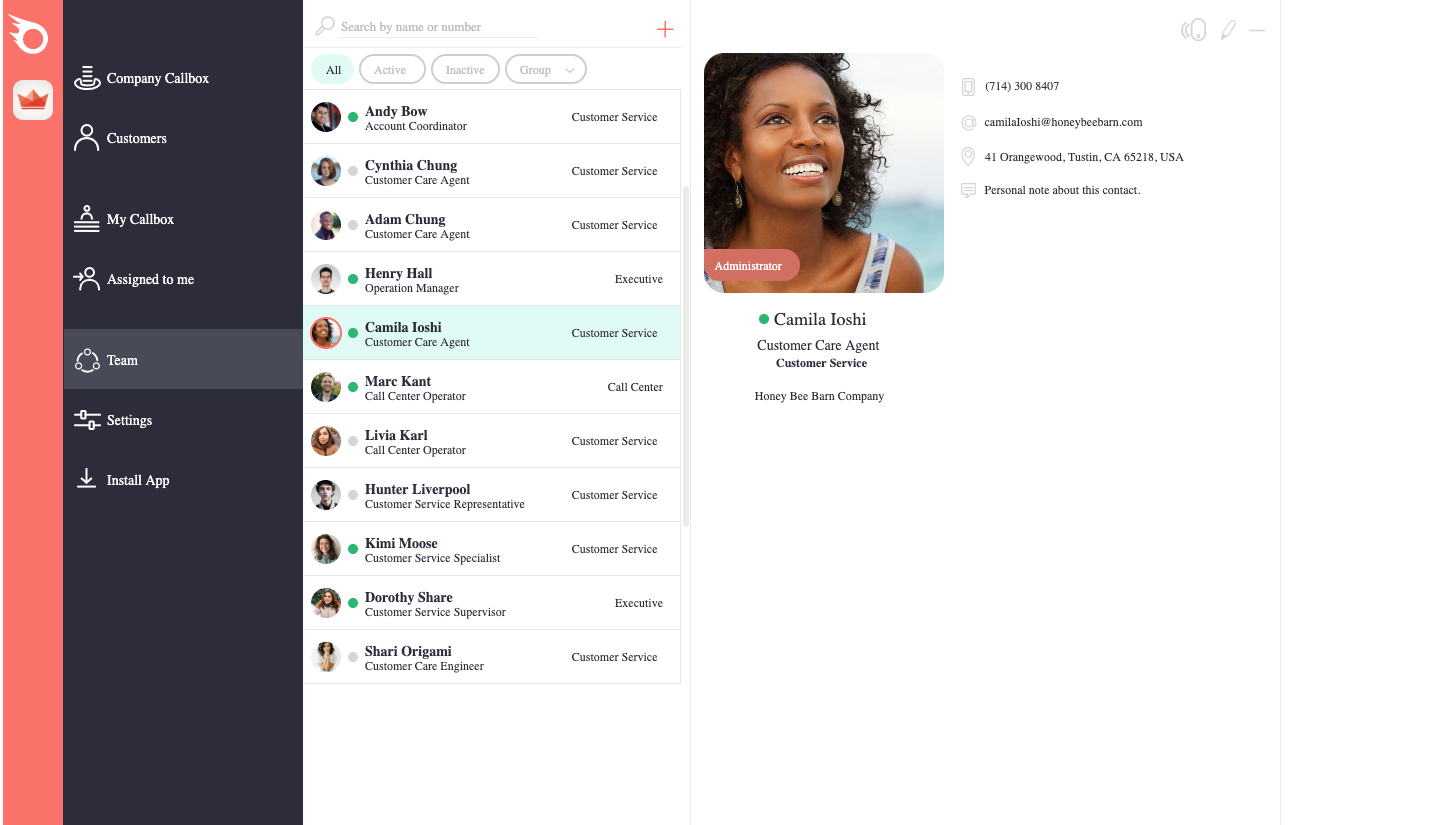The image size is (1448, 825).
Task: Click Shari Origami's avatar
Action: tap(326, 657)
